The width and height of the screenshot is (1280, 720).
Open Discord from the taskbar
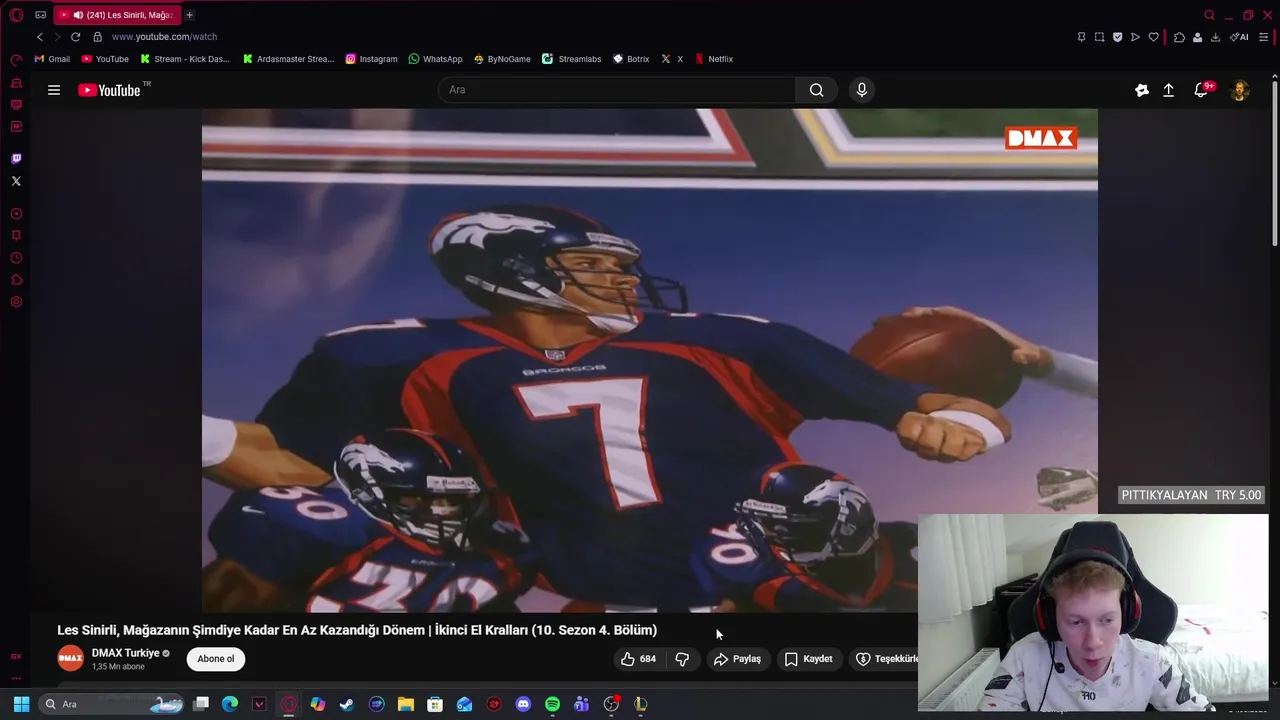point(523,704)
